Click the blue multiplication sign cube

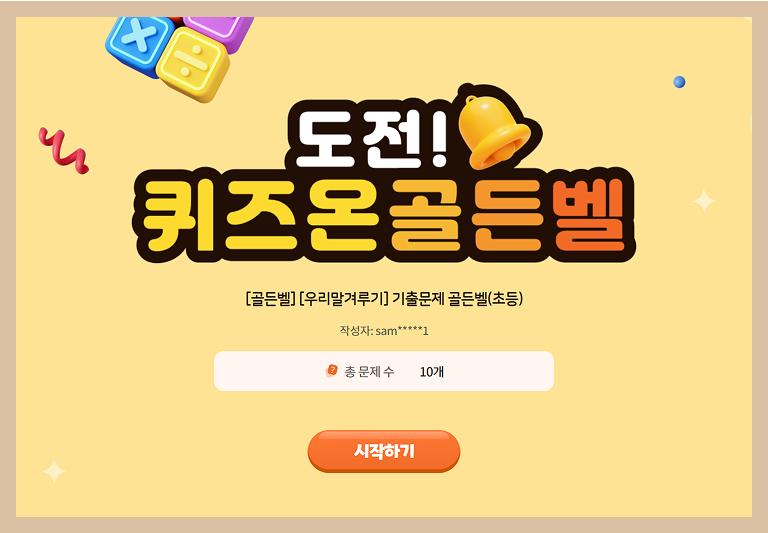[x=139, y=43]
